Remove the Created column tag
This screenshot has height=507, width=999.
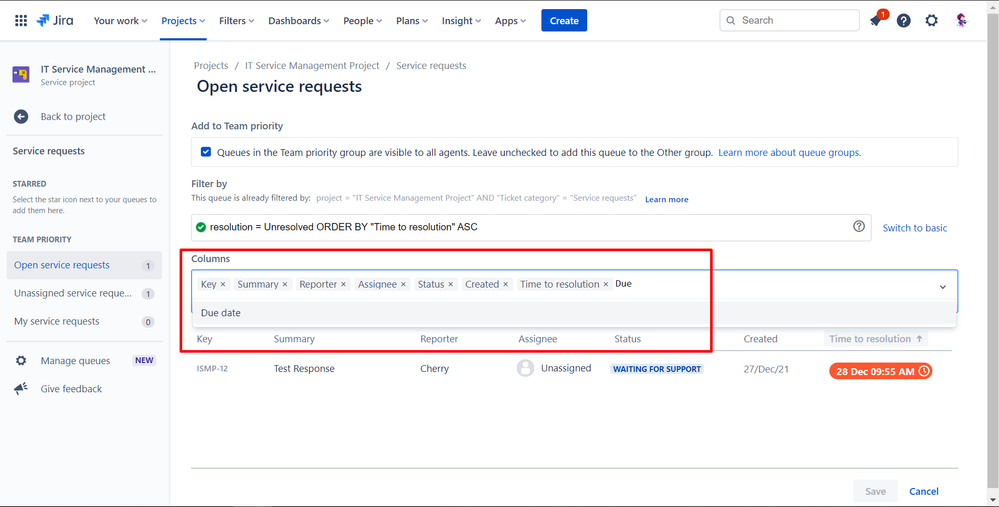click(505, 285)
